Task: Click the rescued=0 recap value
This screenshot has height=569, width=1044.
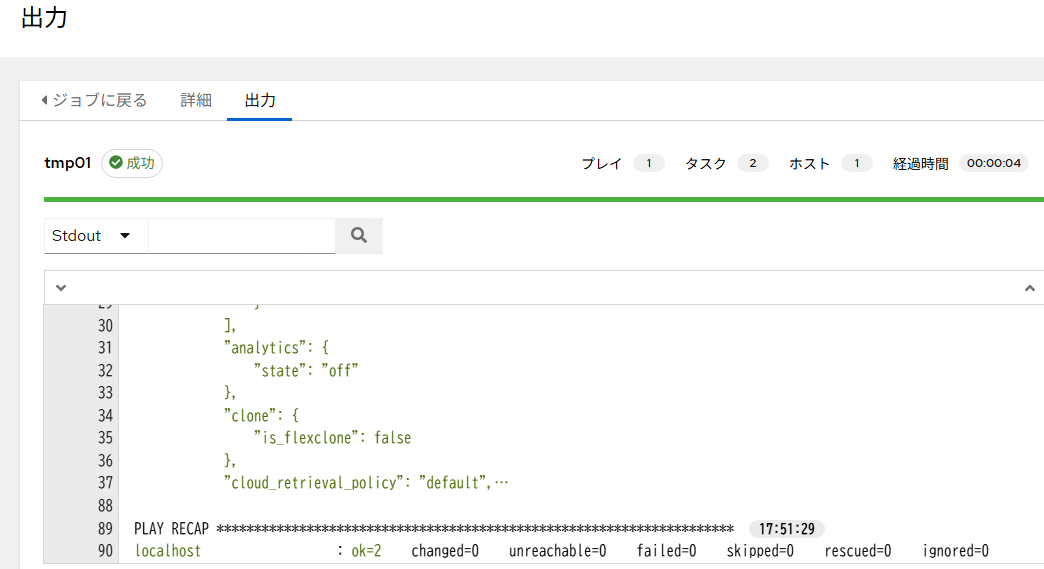Action: tap(858, 551)
